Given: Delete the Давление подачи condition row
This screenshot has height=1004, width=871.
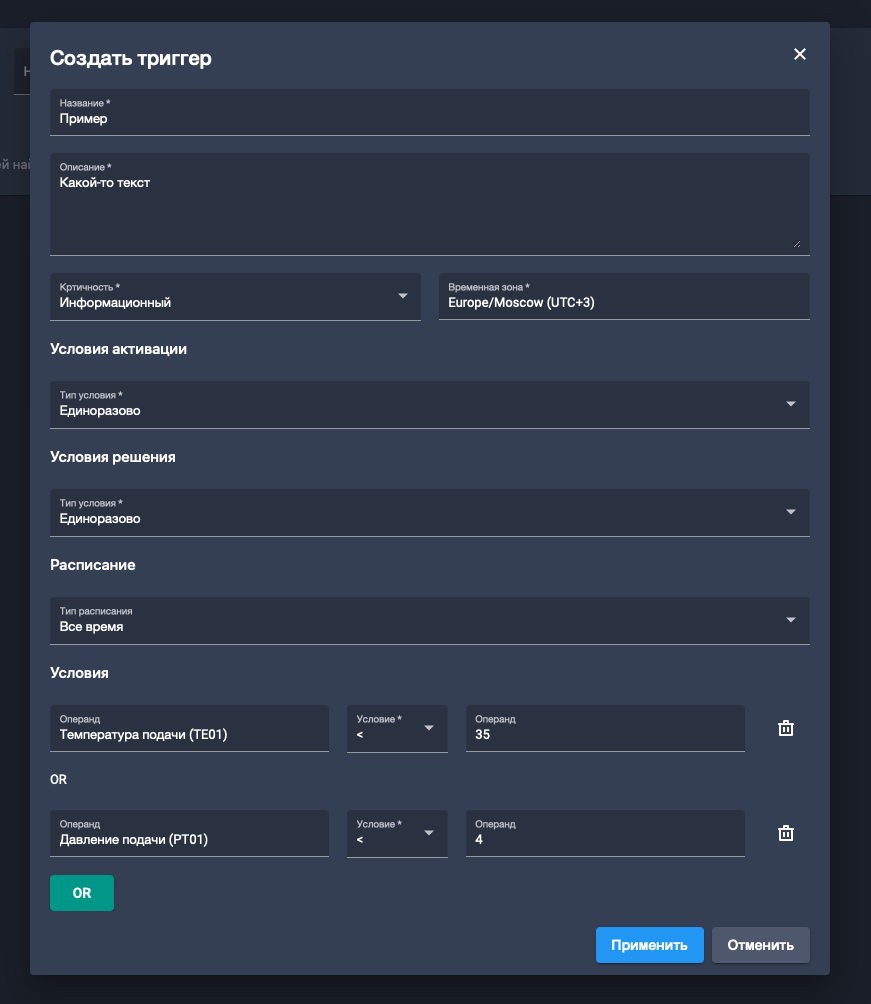Looking at the screenshot, I should (x=786, y=833).
